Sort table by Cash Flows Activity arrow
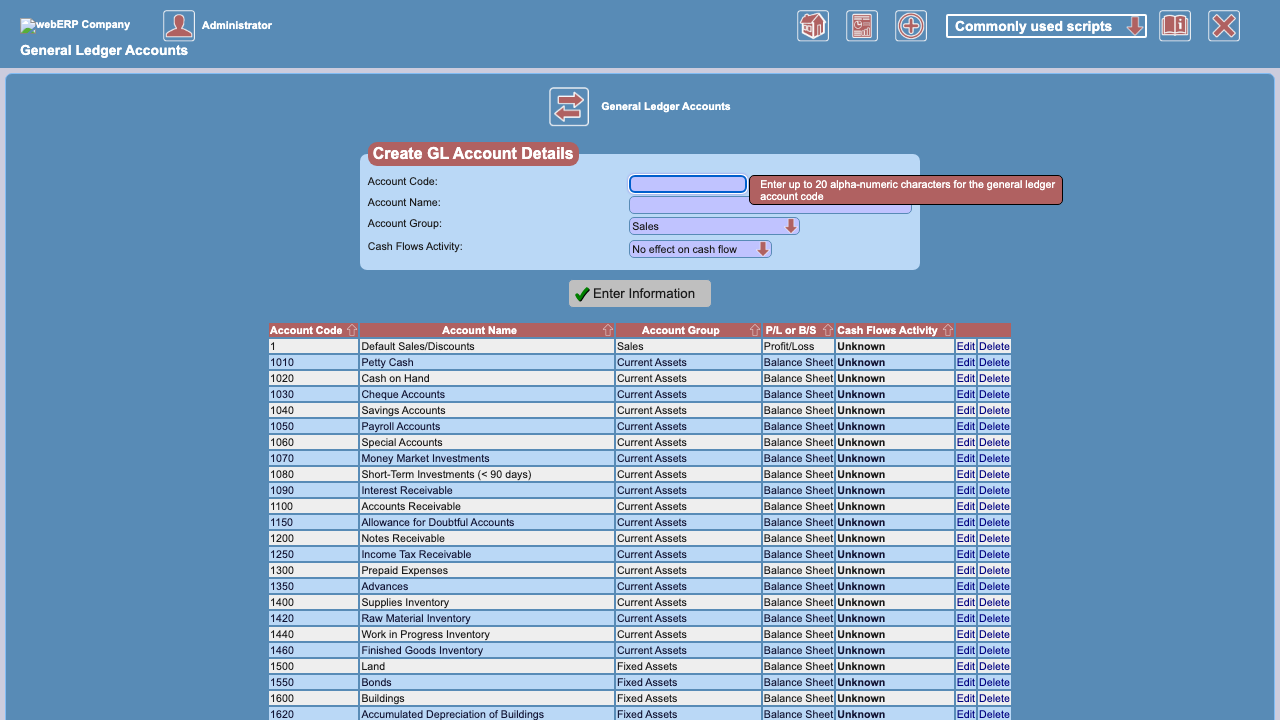 [x=947, y=331]
